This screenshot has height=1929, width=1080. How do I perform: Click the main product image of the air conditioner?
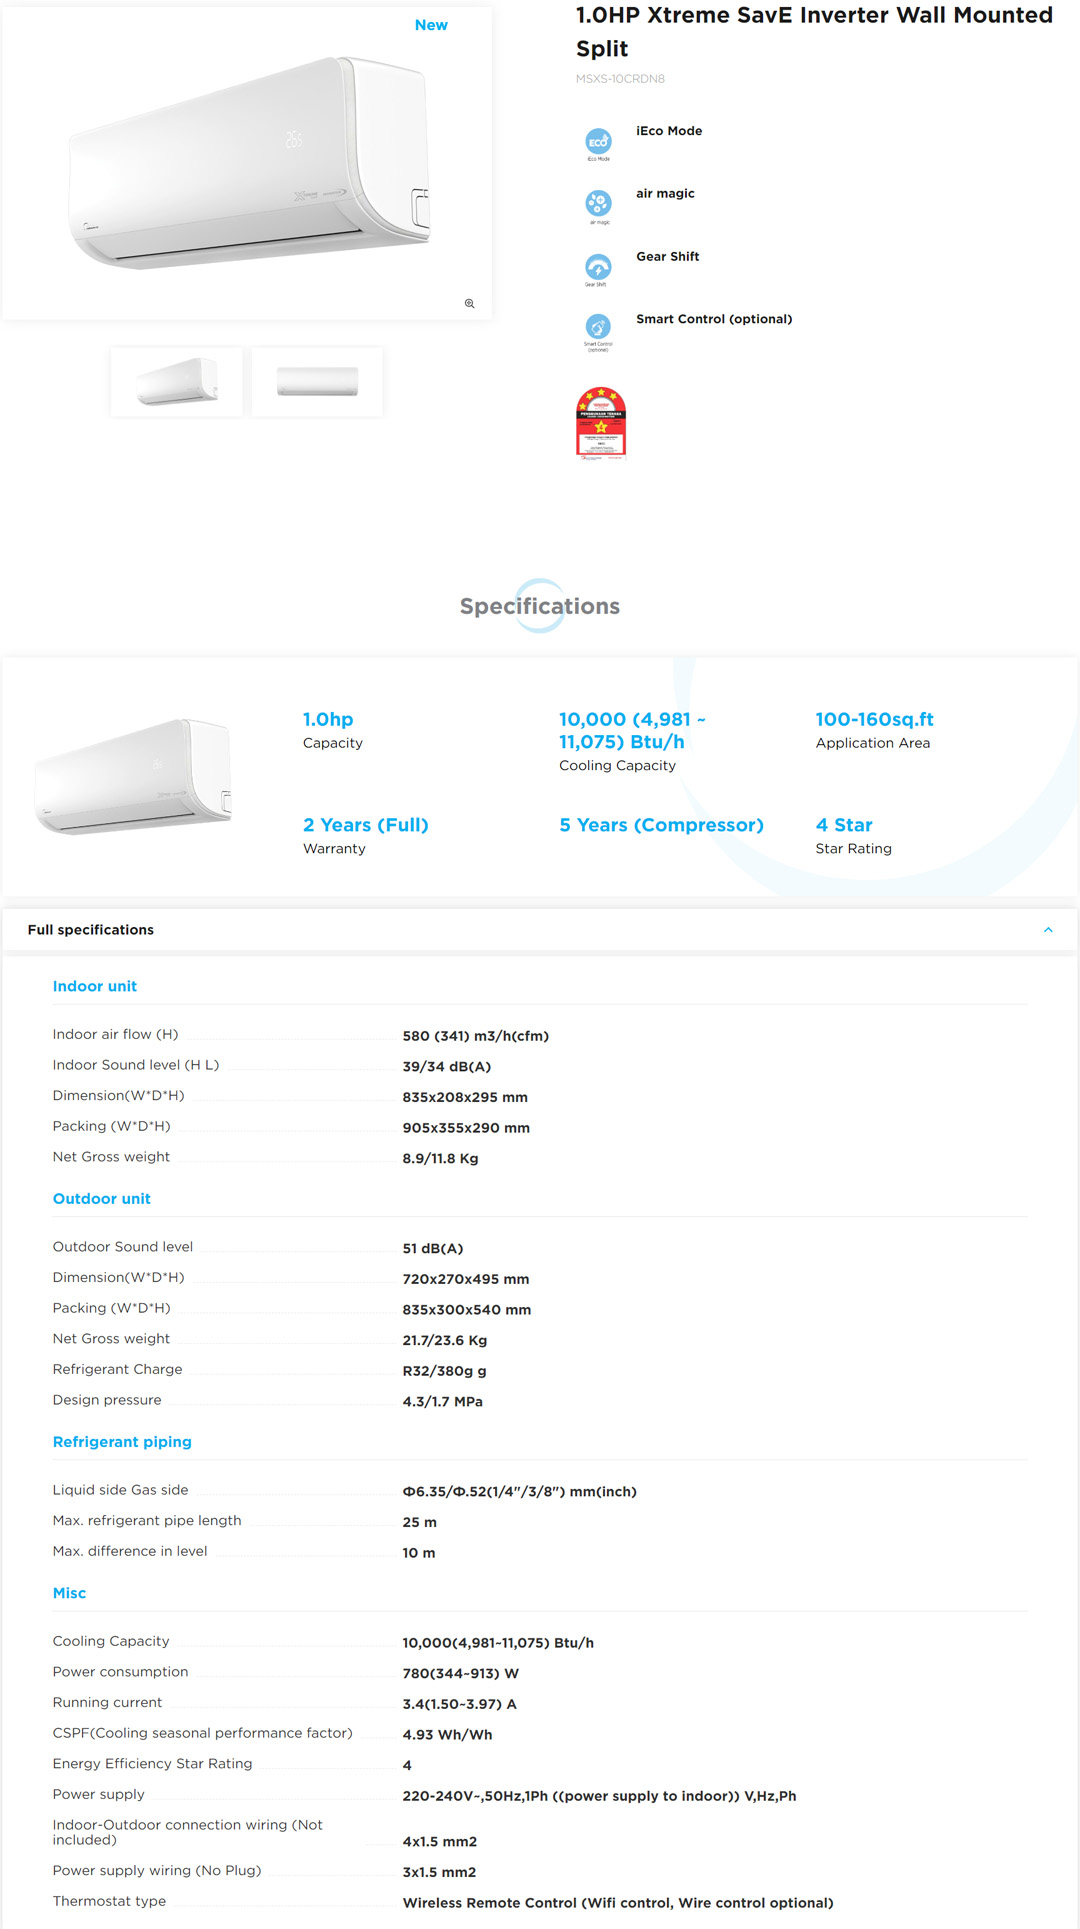click(247, 165)
